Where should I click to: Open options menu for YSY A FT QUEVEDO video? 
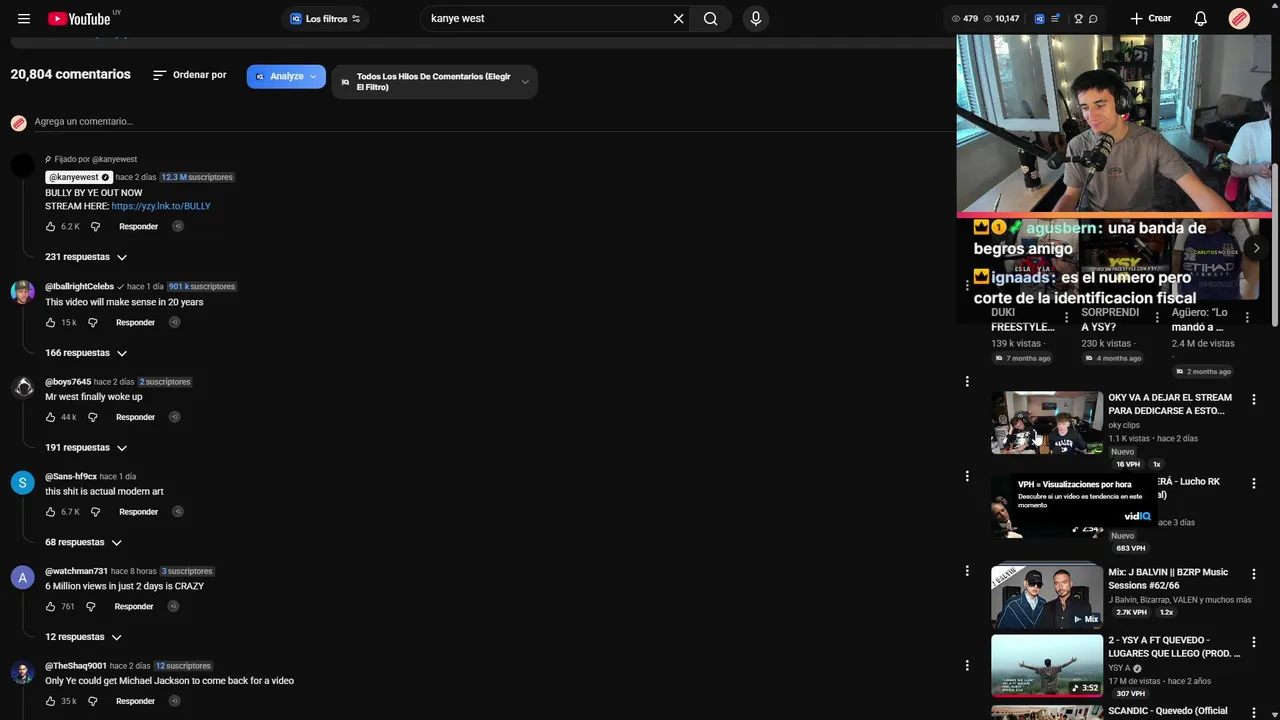[1254, 641]
